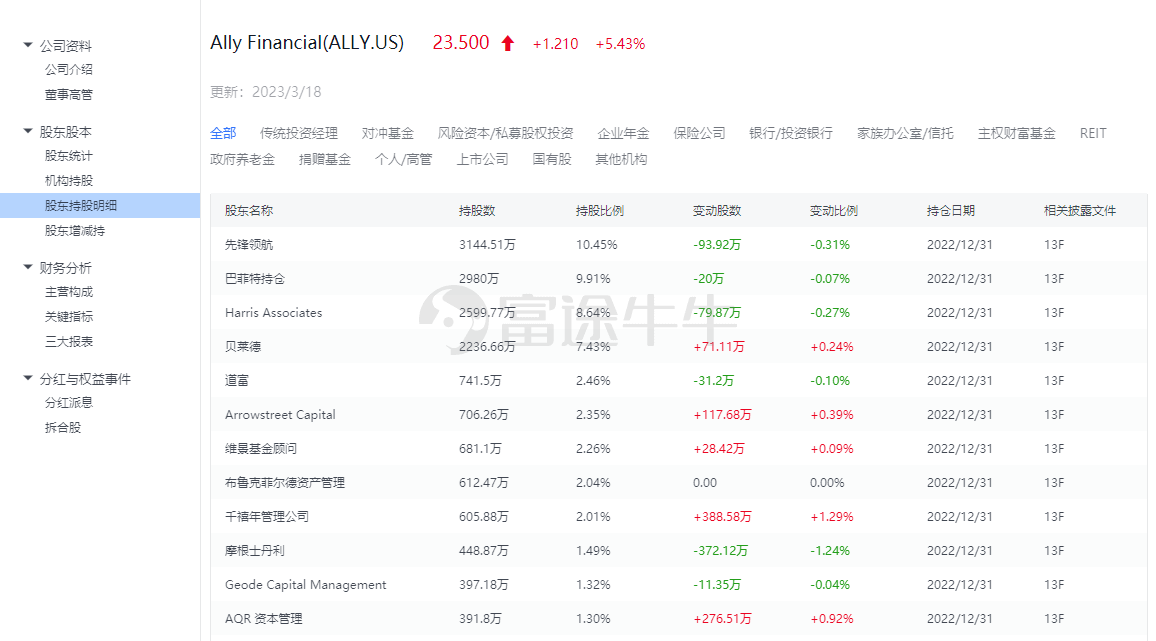Screen dimensions: 1156x641
Task: Click the 3144.51万 holdings value
Action: pos(487,245)
